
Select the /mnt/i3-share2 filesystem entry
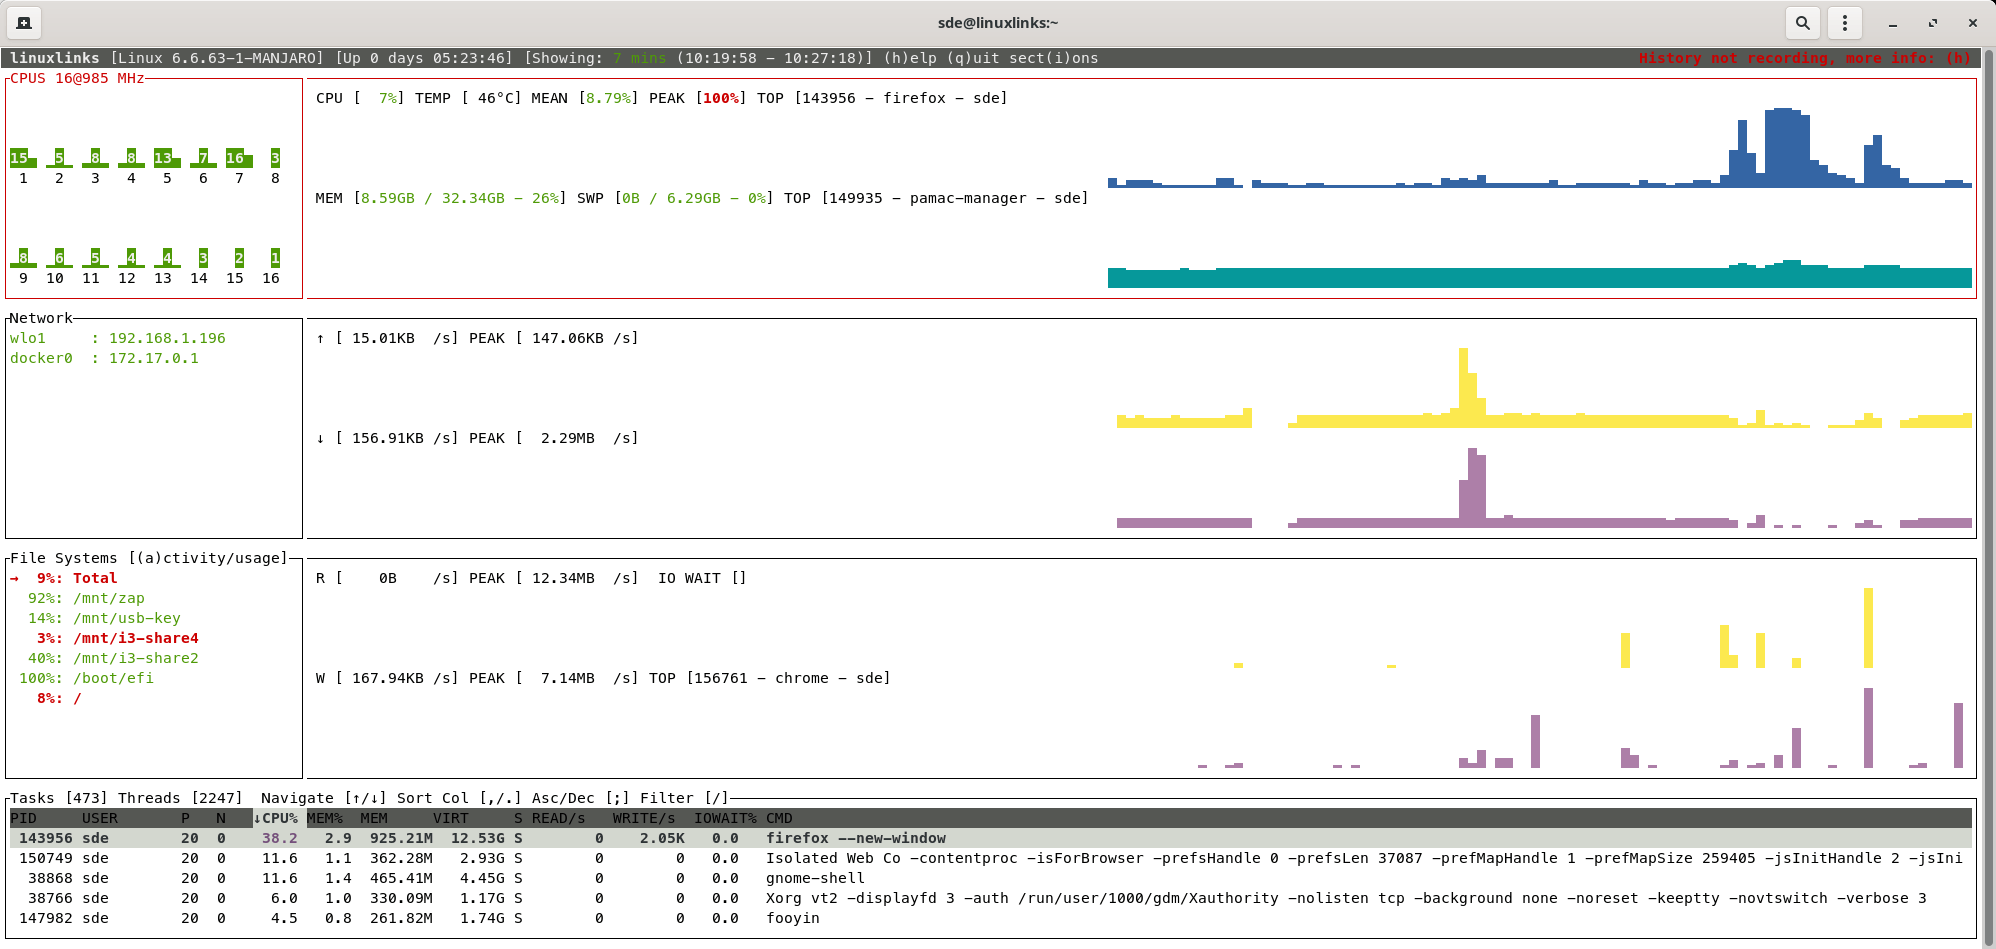coord(113,658)
